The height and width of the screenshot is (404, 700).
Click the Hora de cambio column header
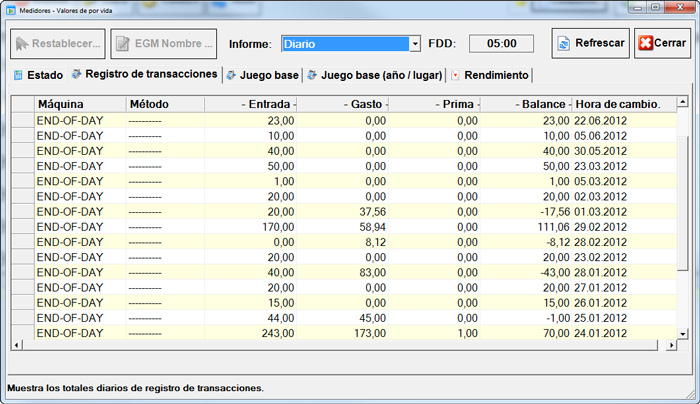[x=618, y=104]
